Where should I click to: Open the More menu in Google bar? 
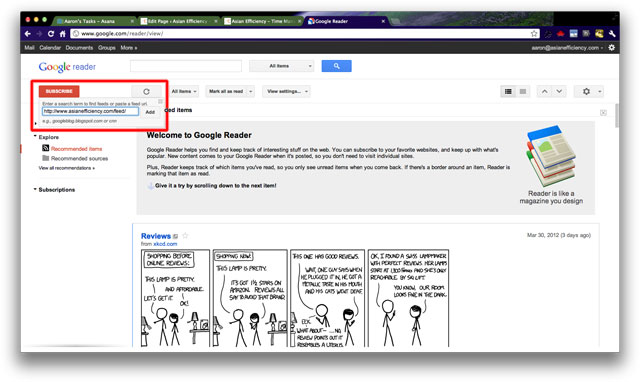tap(129, 48)
